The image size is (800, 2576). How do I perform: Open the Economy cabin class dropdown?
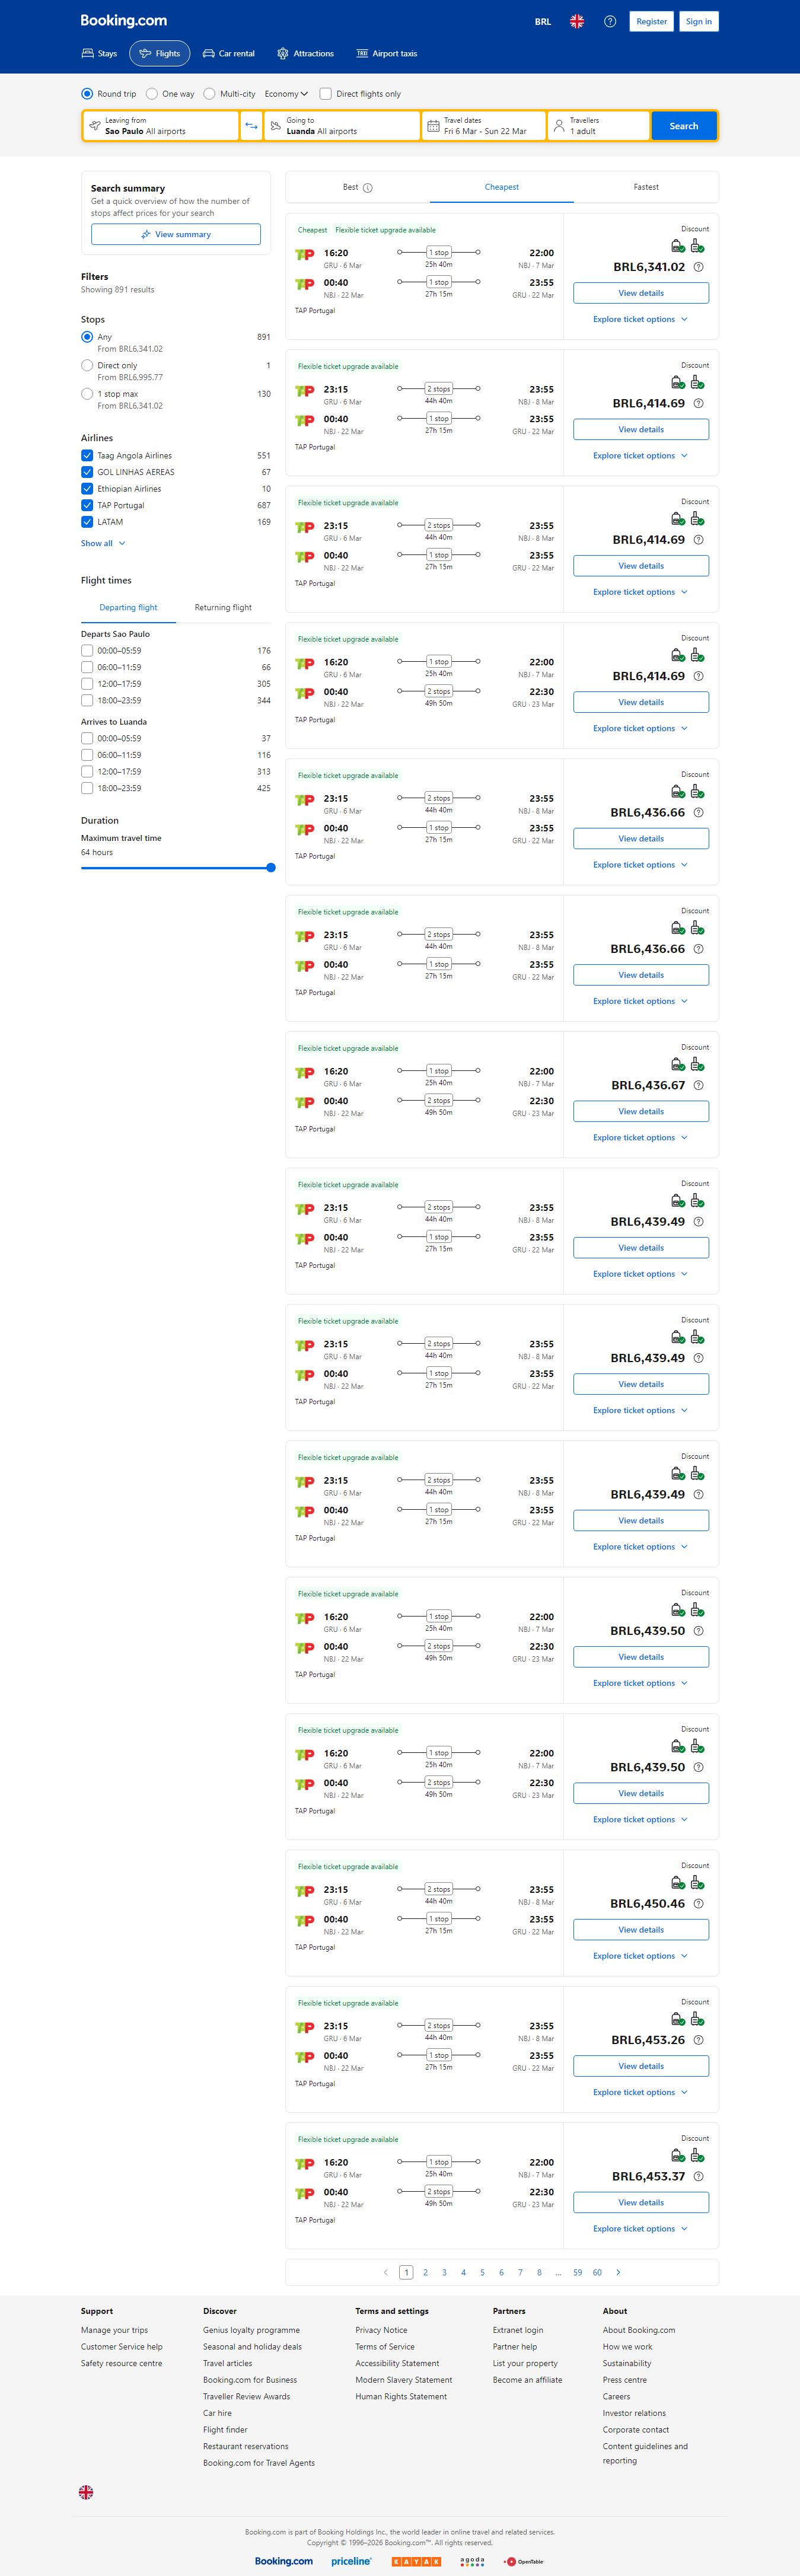click(286, 94)
